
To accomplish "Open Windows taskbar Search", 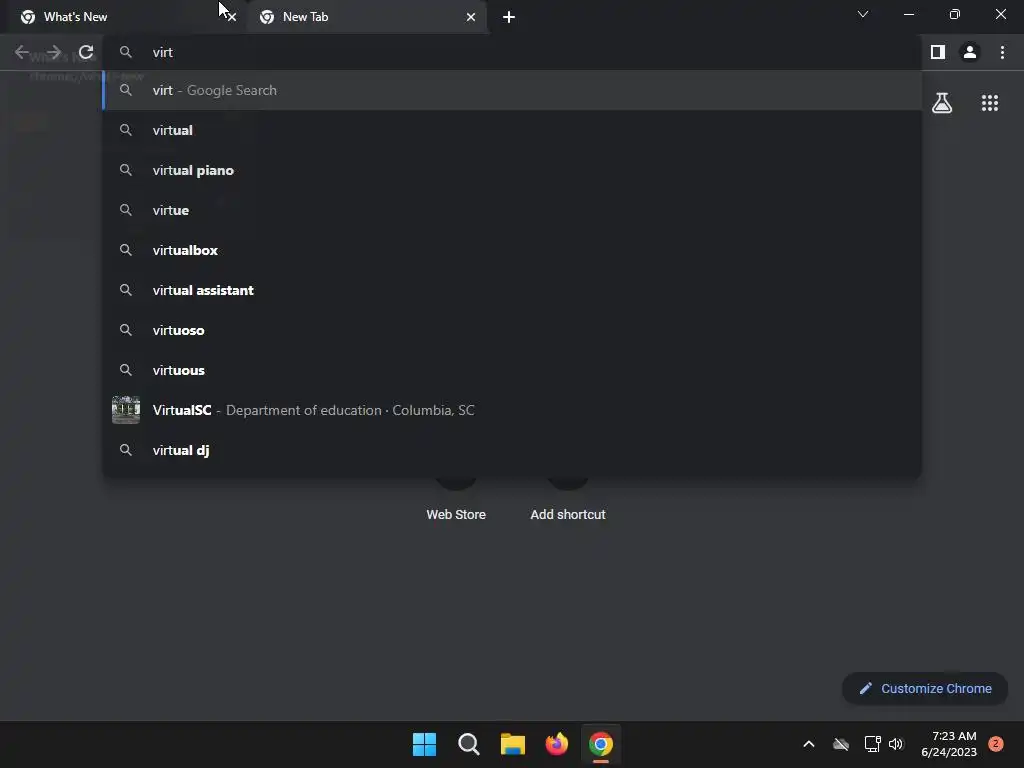I will tap(469, 744).
